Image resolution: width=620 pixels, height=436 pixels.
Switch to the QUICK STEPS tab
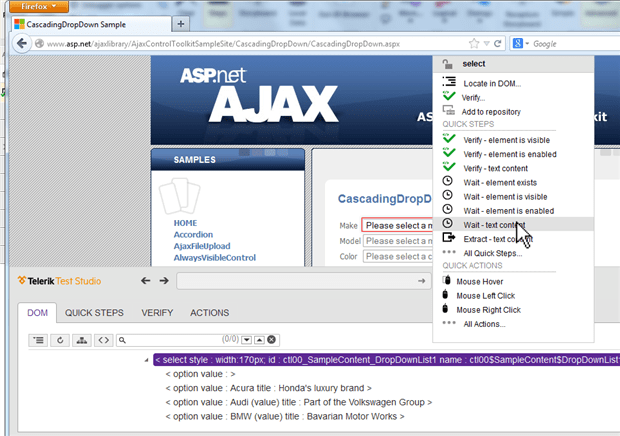pos(94,313)
